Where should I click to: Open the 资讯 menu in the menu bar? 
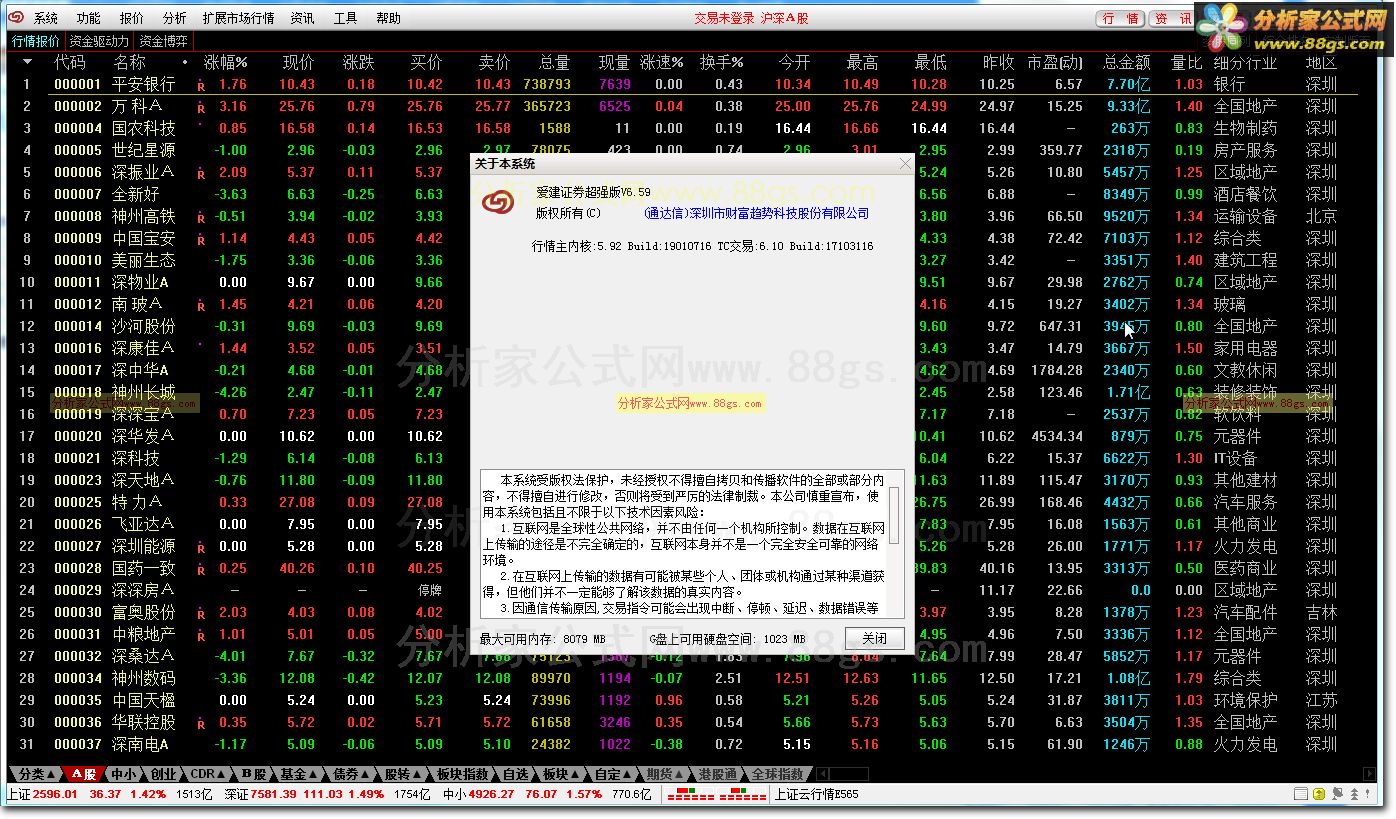tap(302, 18)
